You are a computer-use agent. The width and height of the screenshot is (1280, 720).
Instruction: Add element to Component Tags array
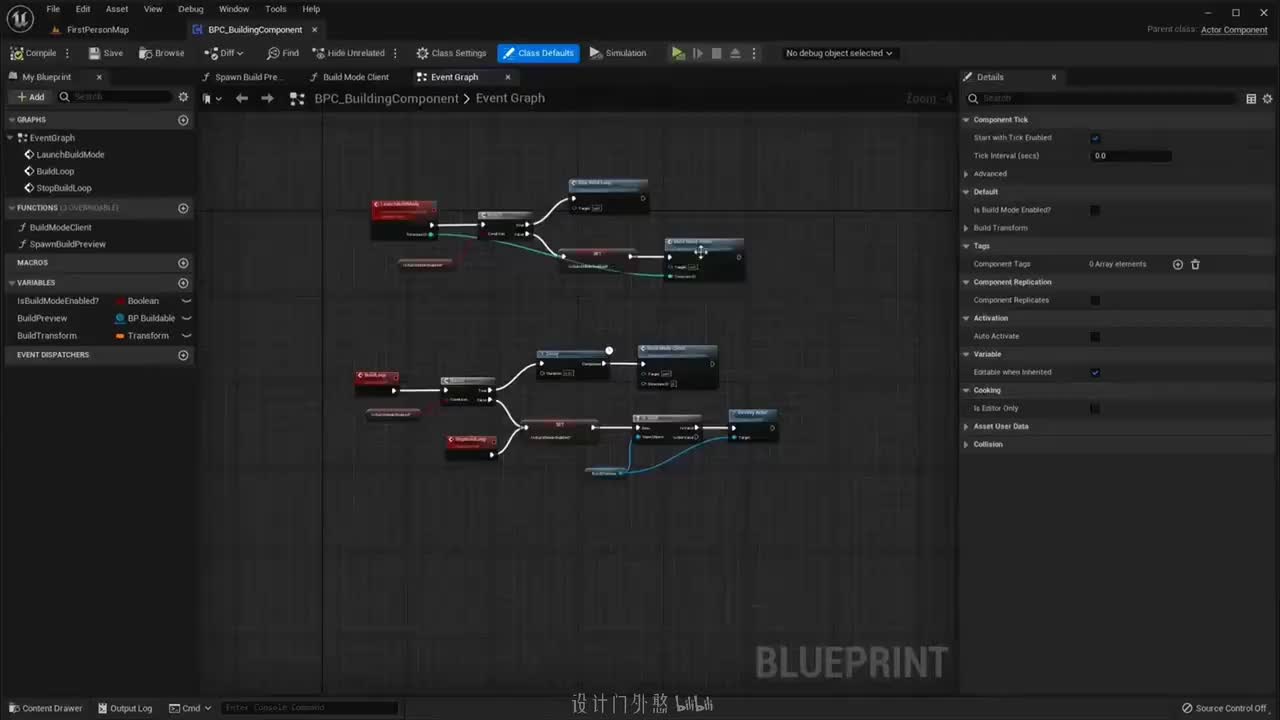(1178, 264)
